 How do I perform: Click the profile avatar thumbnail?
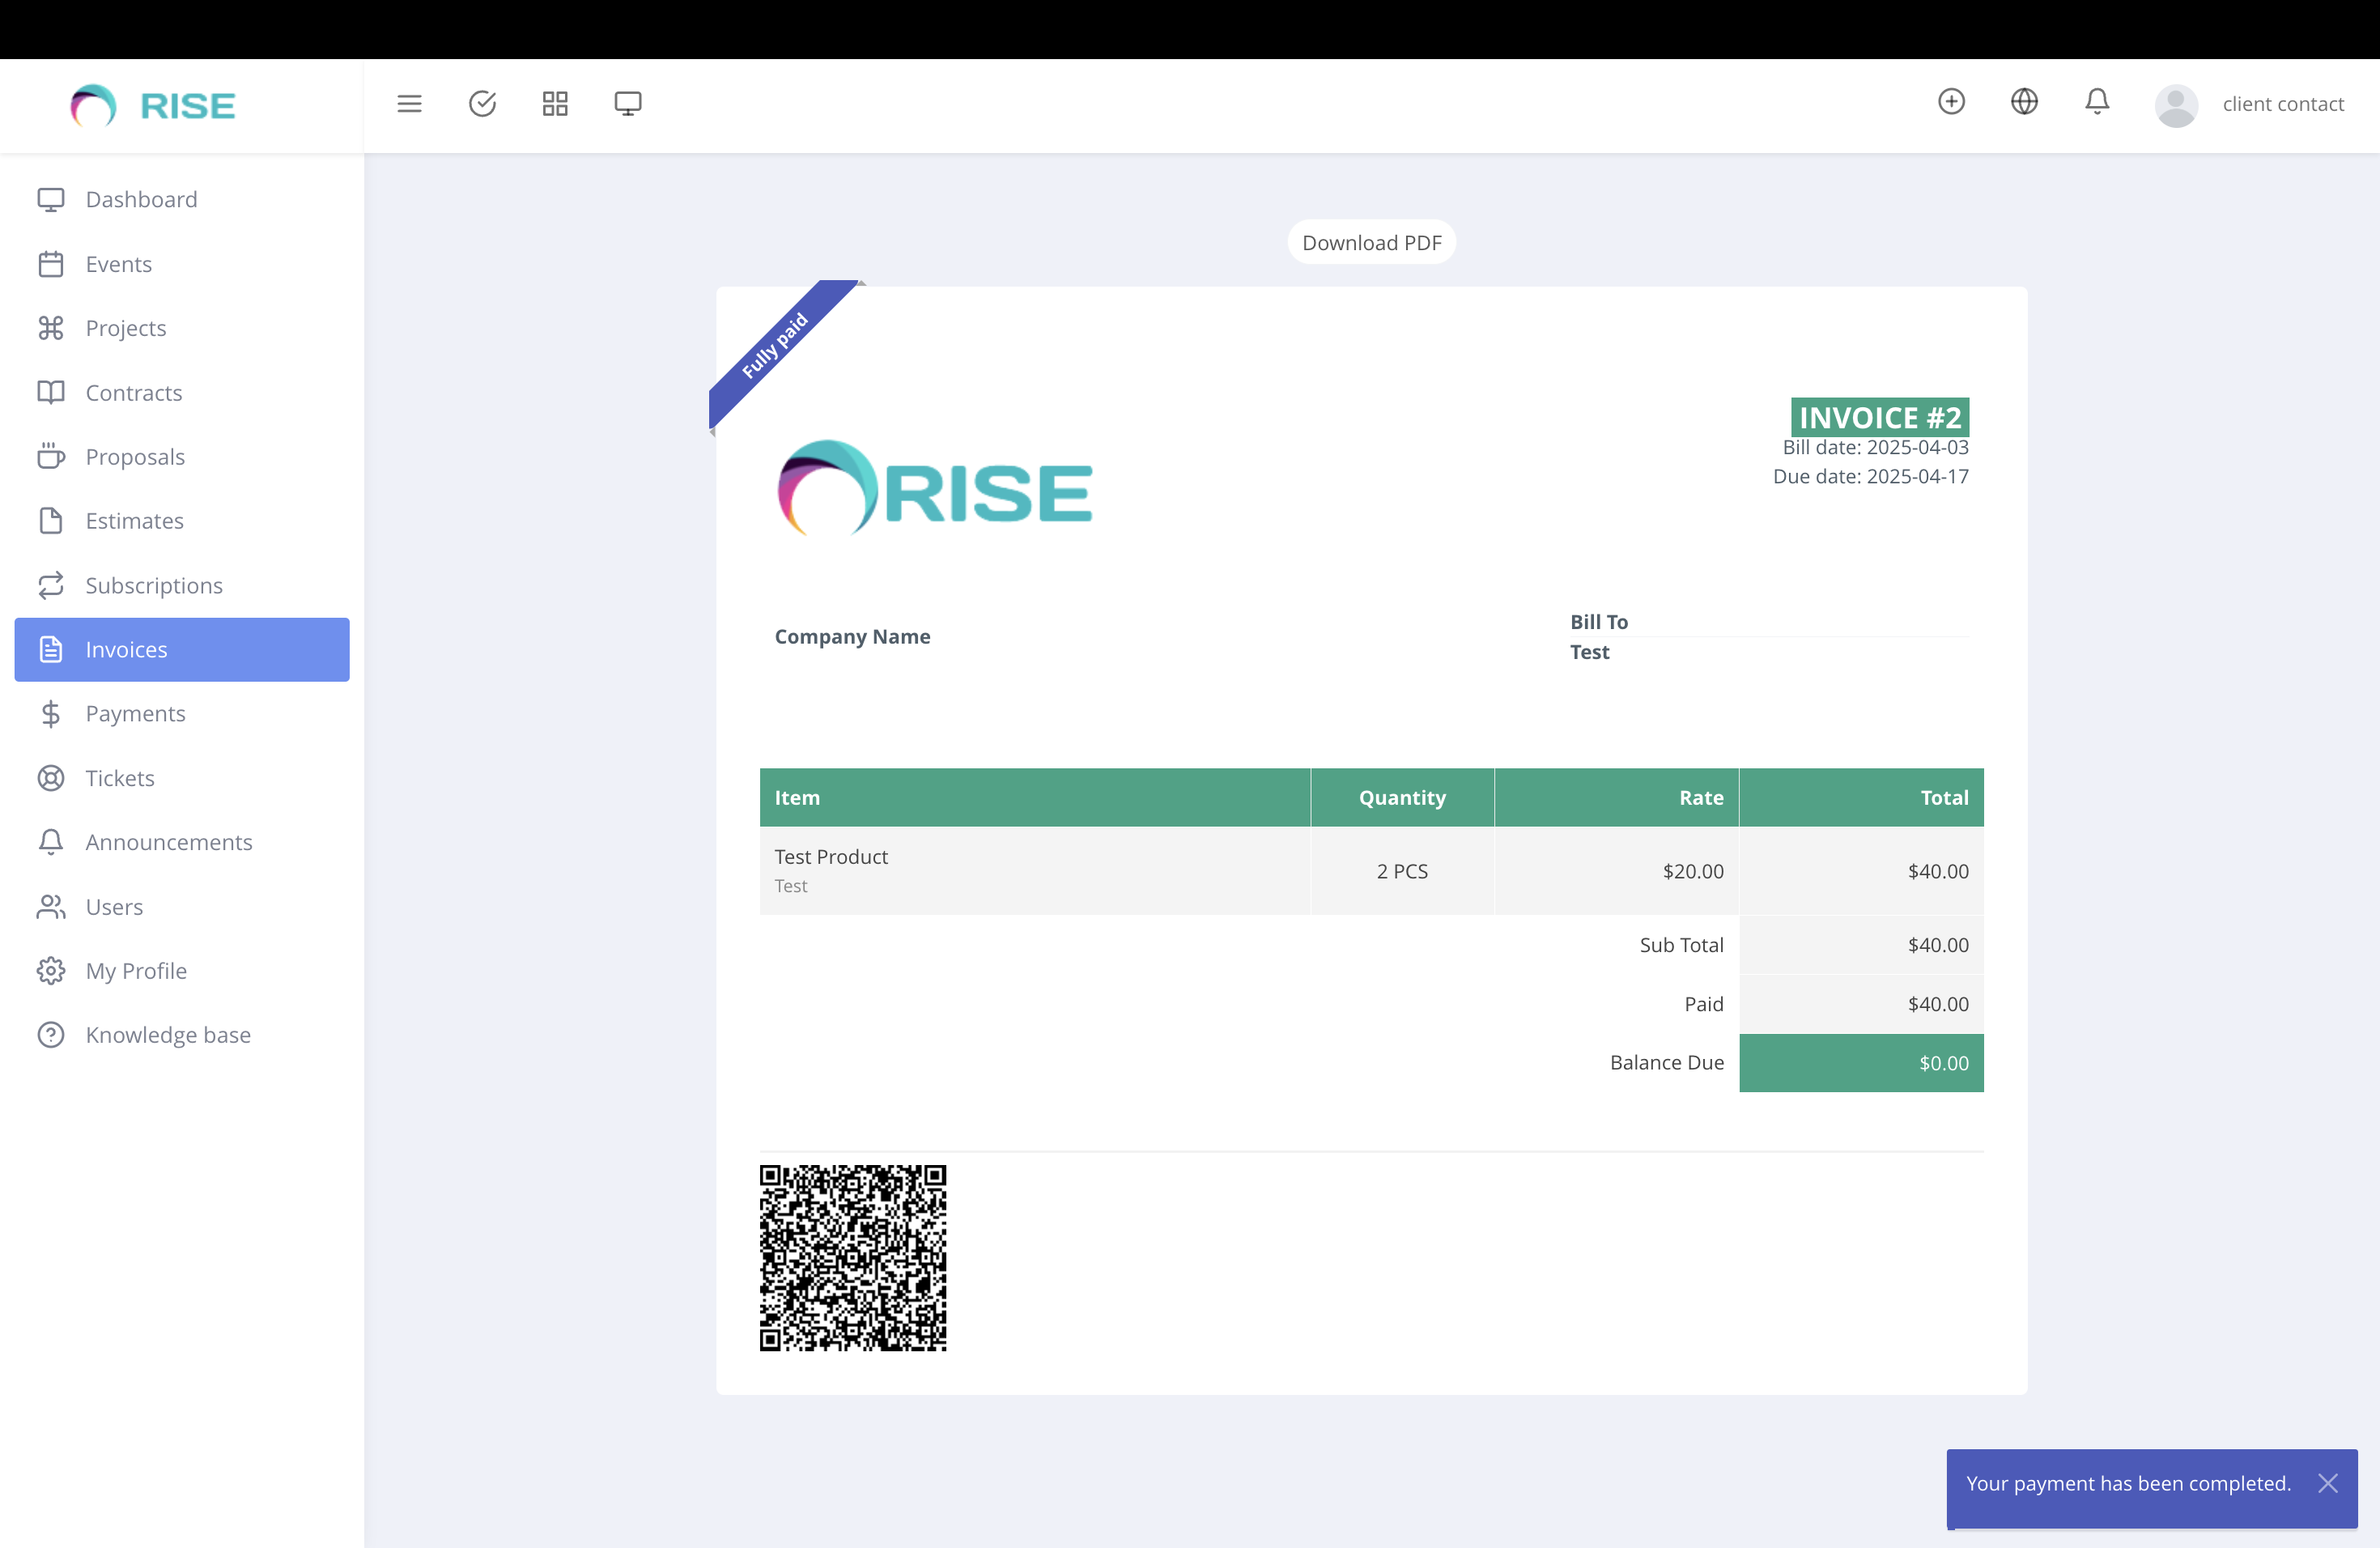click(2176, 103)
